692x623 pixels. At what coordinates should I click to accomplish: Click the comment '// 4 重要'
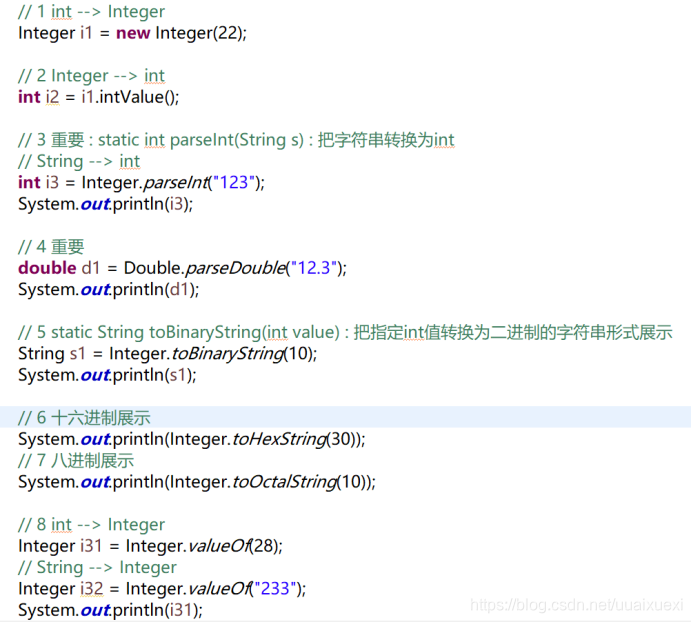[51, 247]
